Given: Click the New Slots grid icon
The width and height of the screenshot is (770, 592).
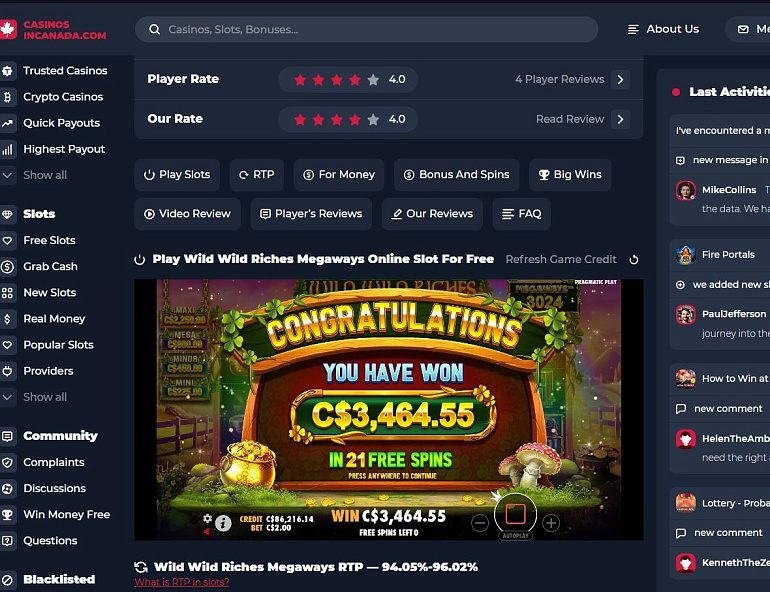Looking at the screenshot, I should (7, 293).
